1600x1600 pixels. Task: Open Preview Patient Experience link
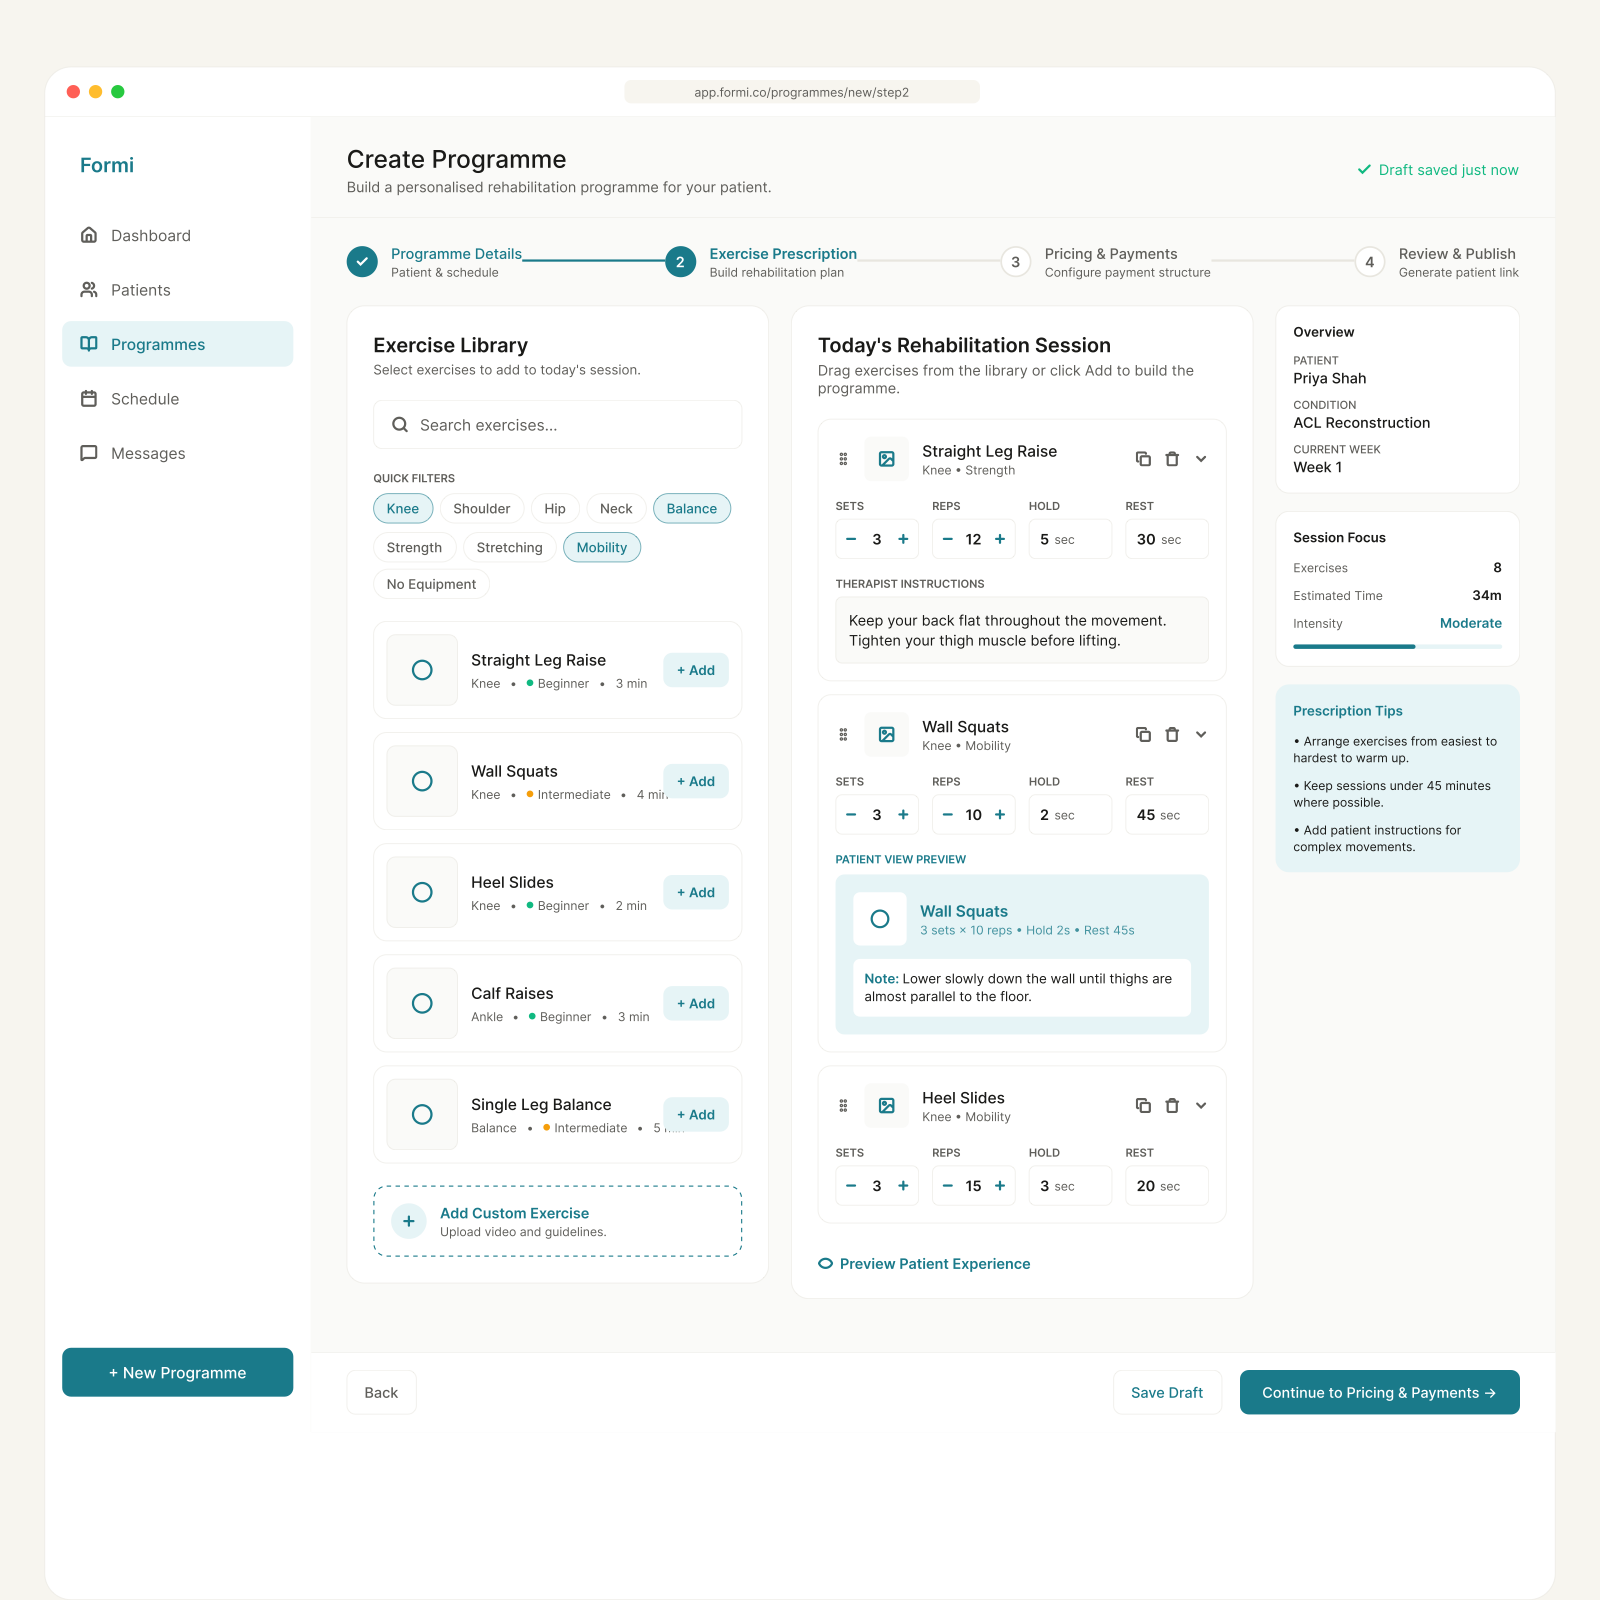click(924, 1264)
